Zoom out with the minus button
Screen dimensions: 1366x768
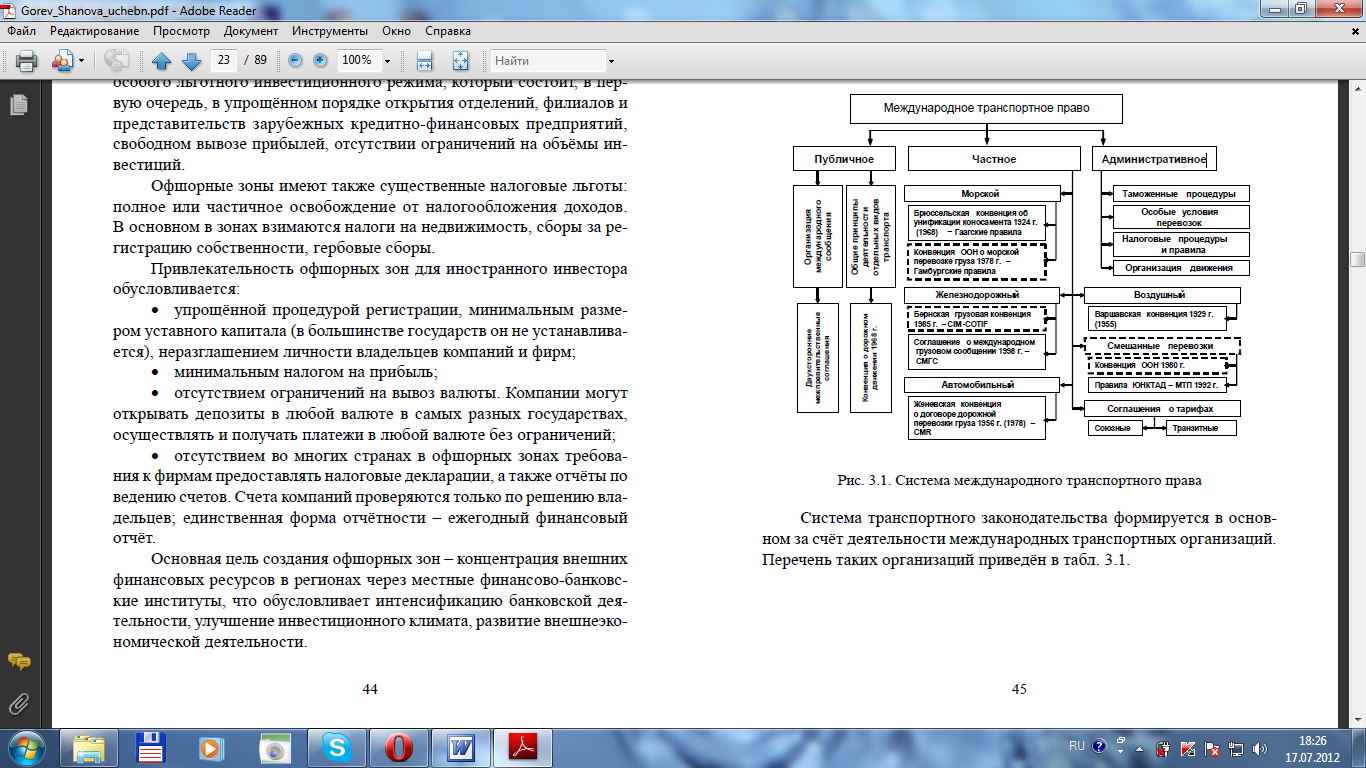(x=296, y=60)
